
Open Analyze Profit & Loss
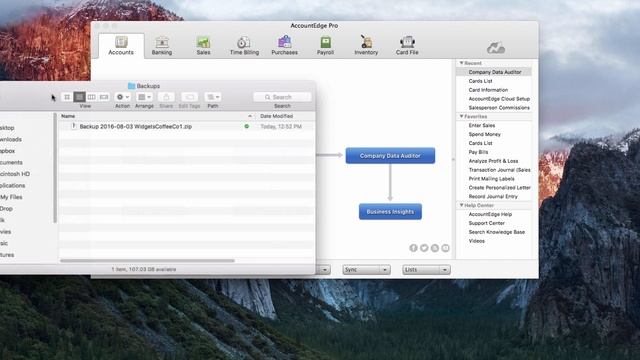[493, 161]
